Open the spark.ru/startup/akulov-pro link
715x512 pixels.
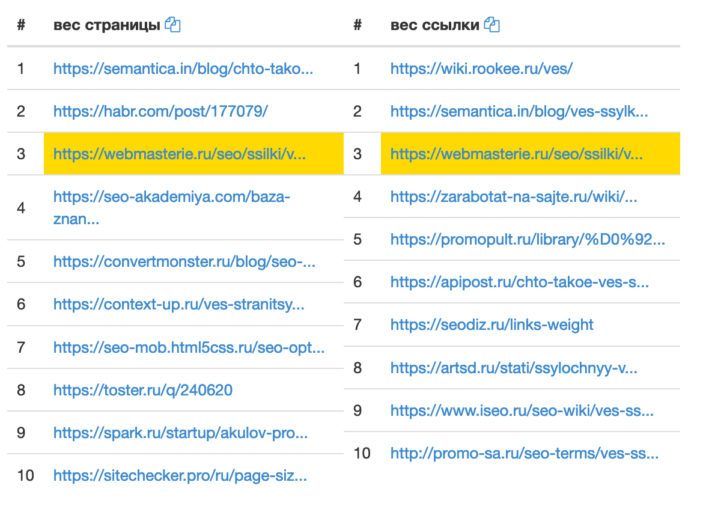[x=180, y=433]
